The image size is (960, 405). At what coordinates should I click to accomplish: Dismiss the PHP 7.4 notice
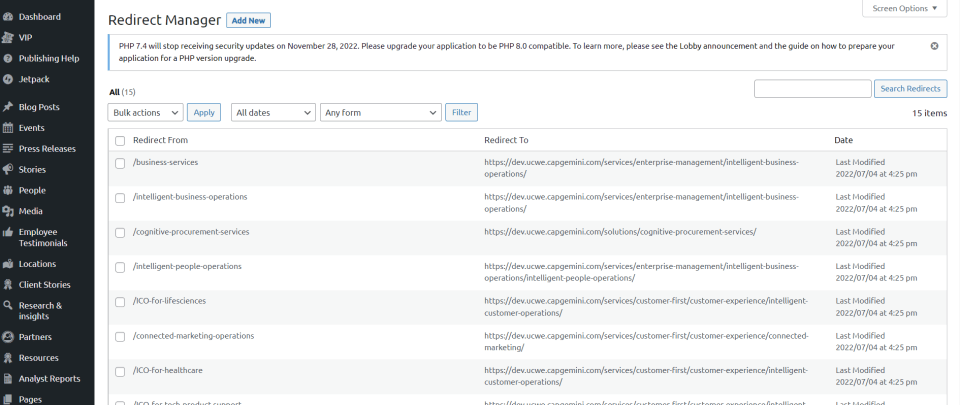[x=934, y=46]
